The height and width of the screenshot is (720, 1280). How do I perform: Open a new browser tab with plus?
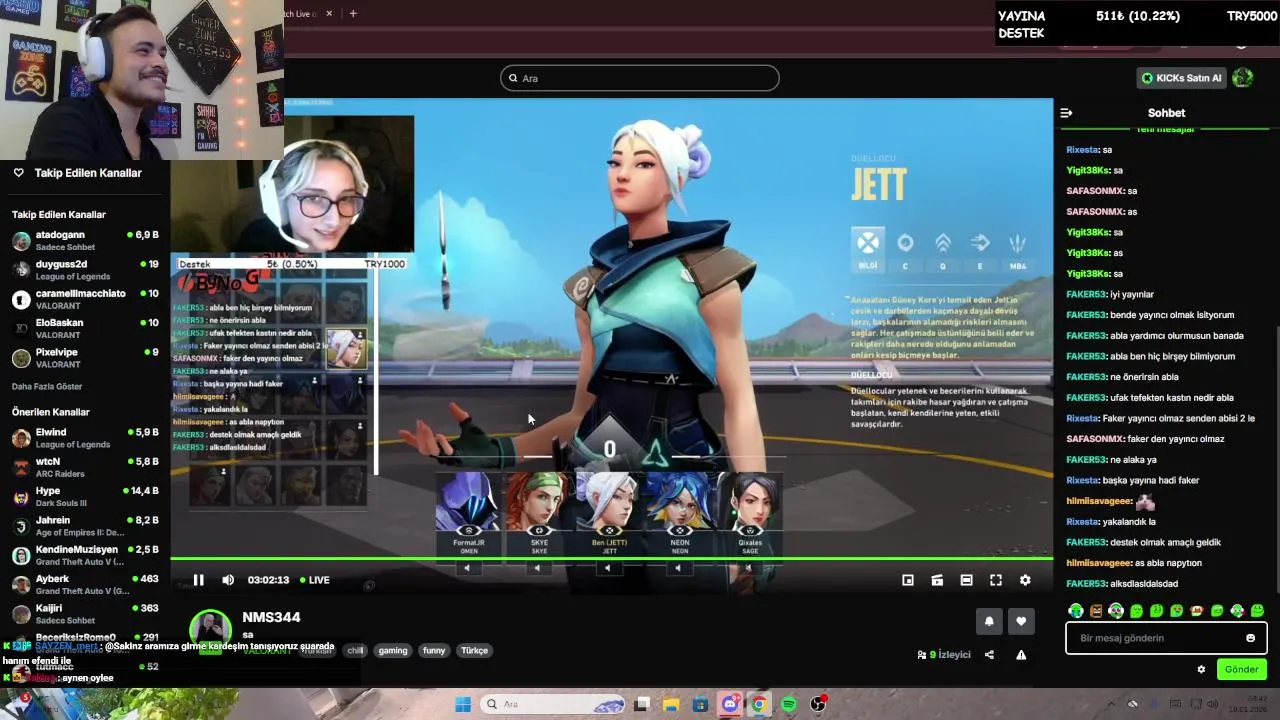(x=353, y=13)
